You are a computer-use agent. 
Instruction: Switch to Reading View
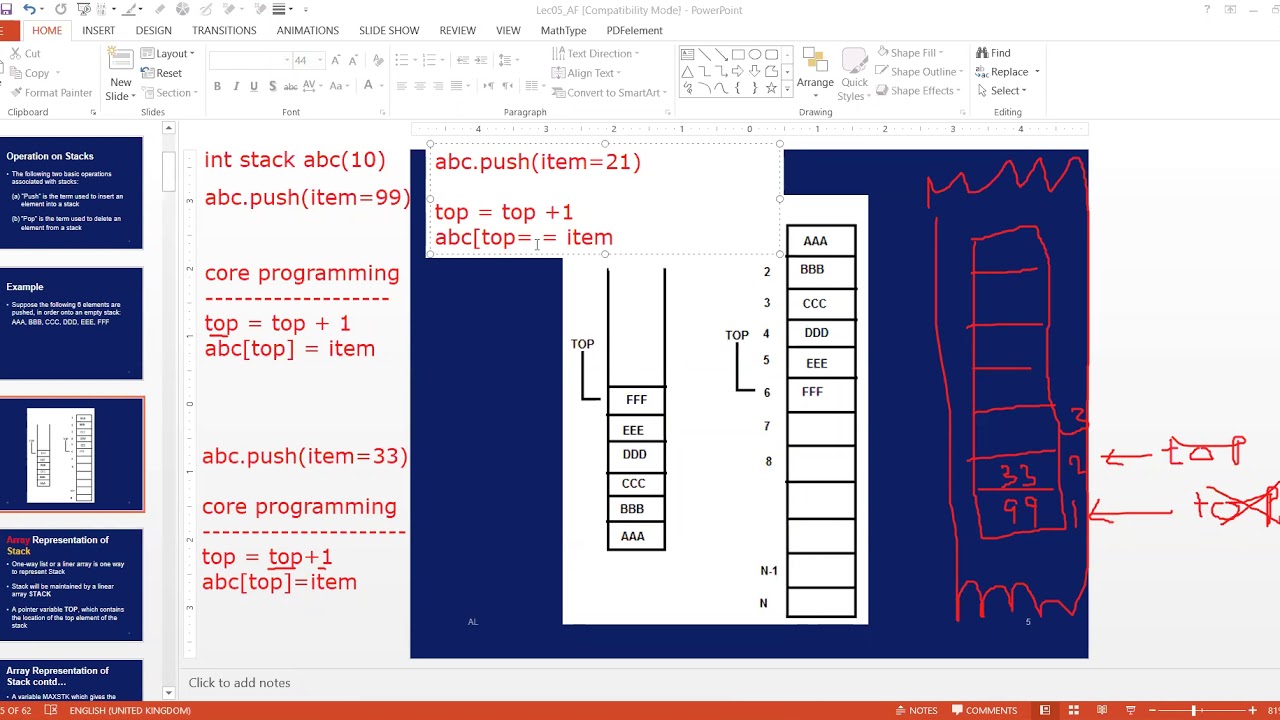(1102, 710)
